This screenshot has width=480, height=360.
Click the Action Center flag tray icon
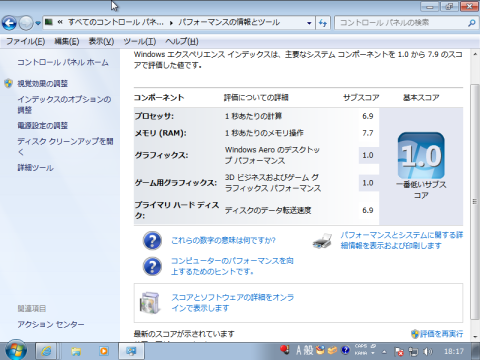coord(399,351)
